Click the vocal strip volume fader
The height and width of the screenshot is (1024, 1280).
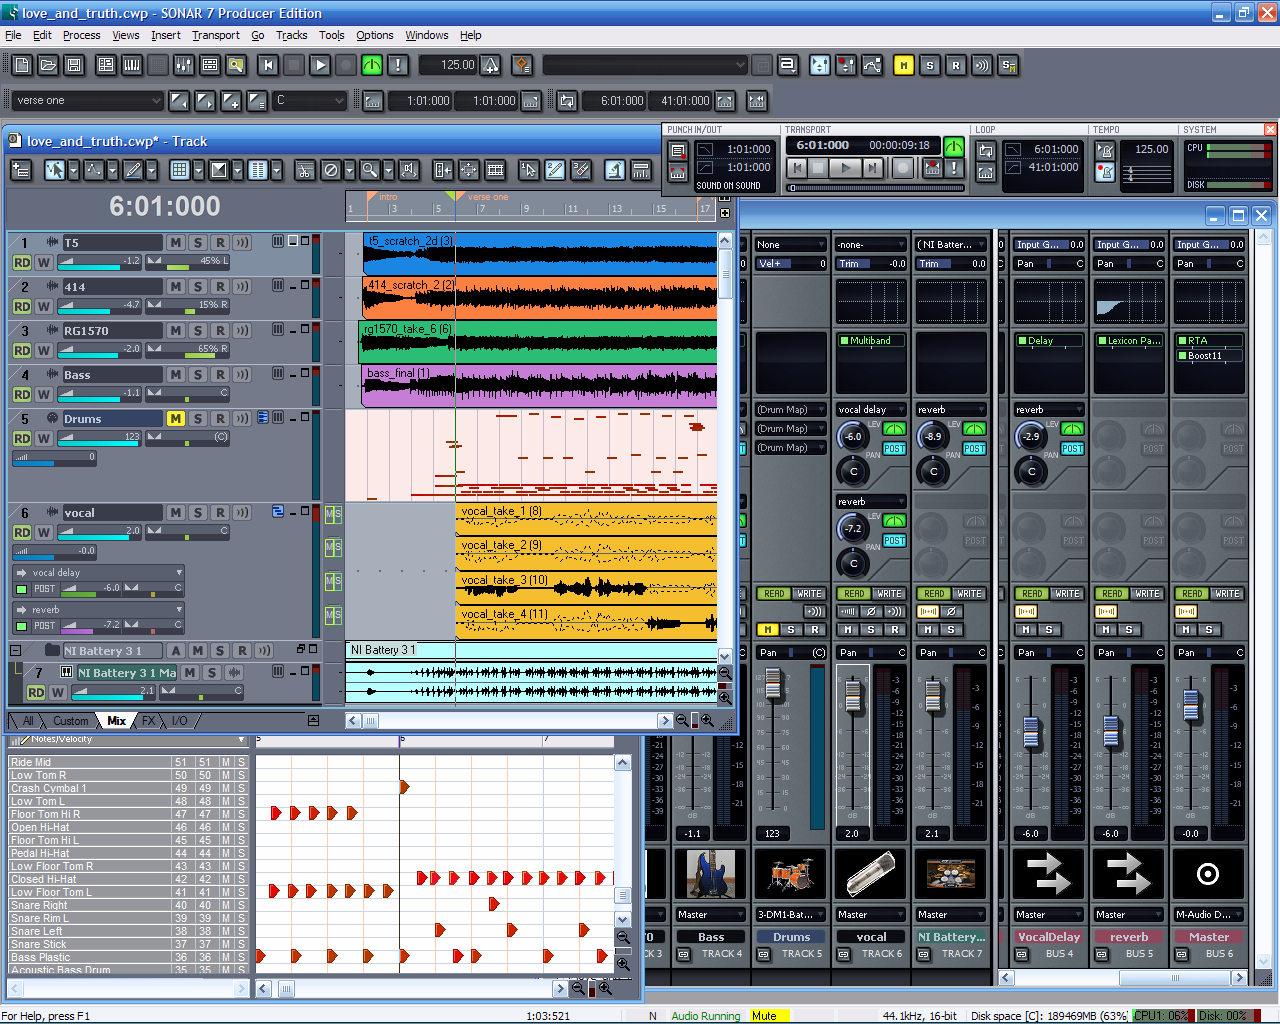852,696
